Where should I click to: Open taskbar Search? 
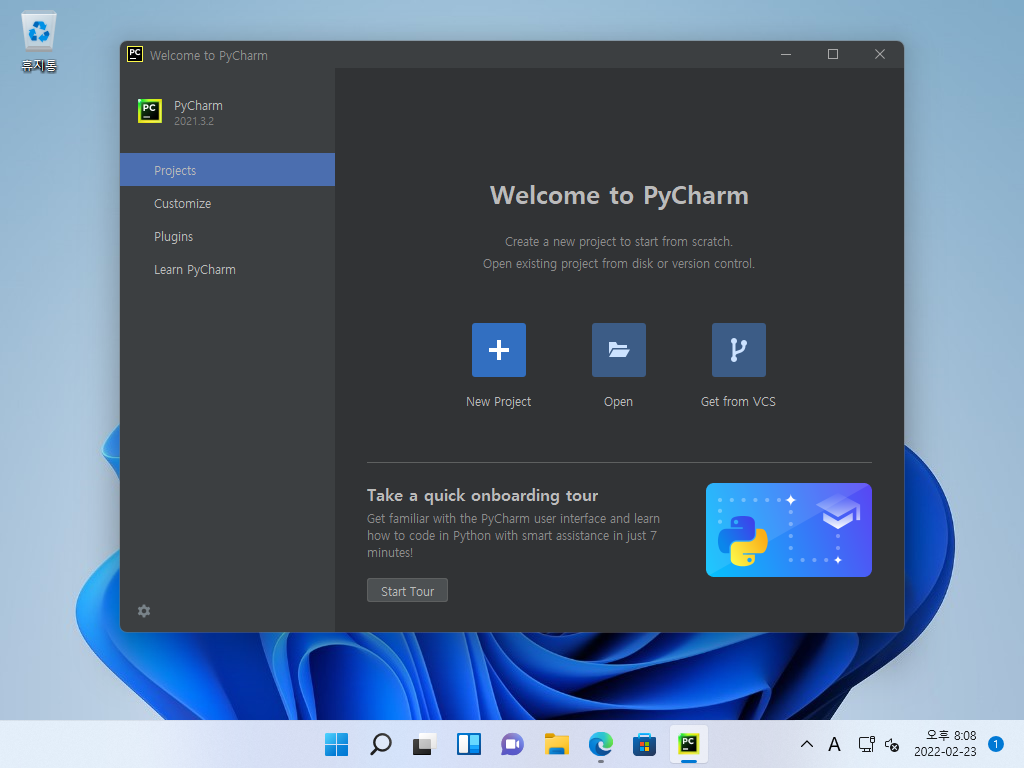point(381,744)
